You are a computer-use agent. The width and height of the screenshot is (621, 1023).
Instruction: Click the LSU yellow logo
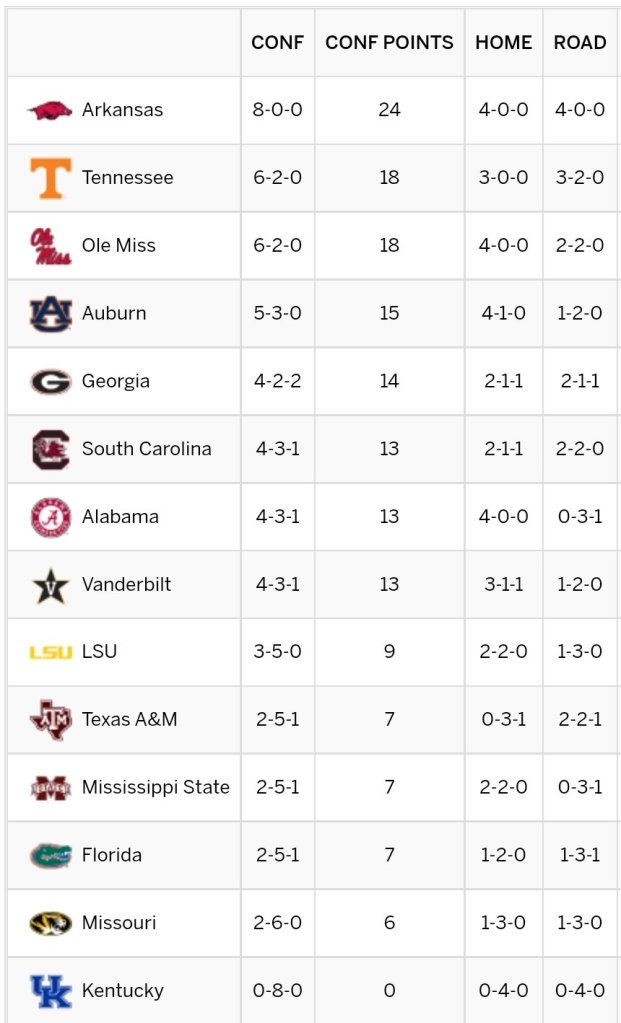(x=50, y=652)
